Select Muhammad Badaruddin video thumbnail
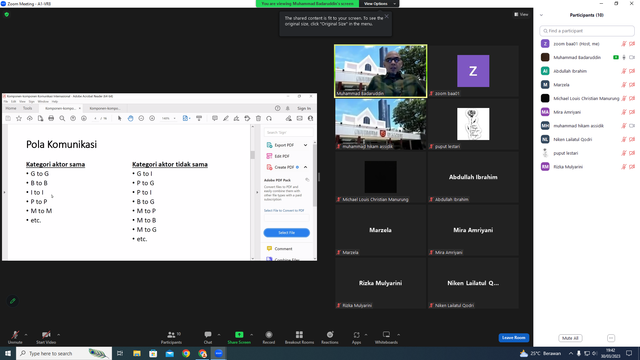 pyautogui.click(x=380, y=71)
